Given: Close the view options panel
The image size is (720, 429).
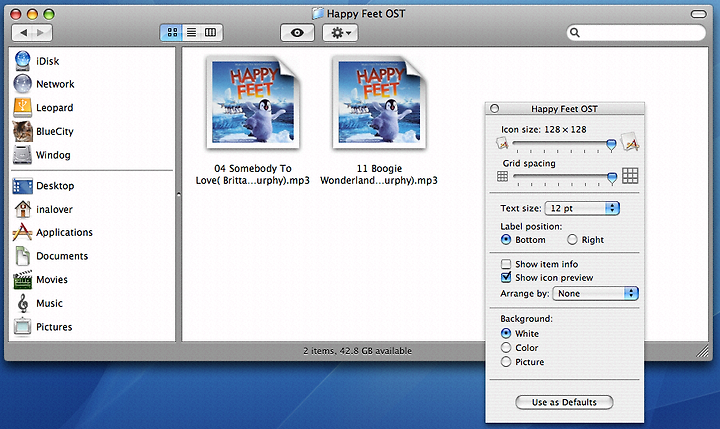Looking at the screenshot, I should pyautogui.click(x=495, y=109).
